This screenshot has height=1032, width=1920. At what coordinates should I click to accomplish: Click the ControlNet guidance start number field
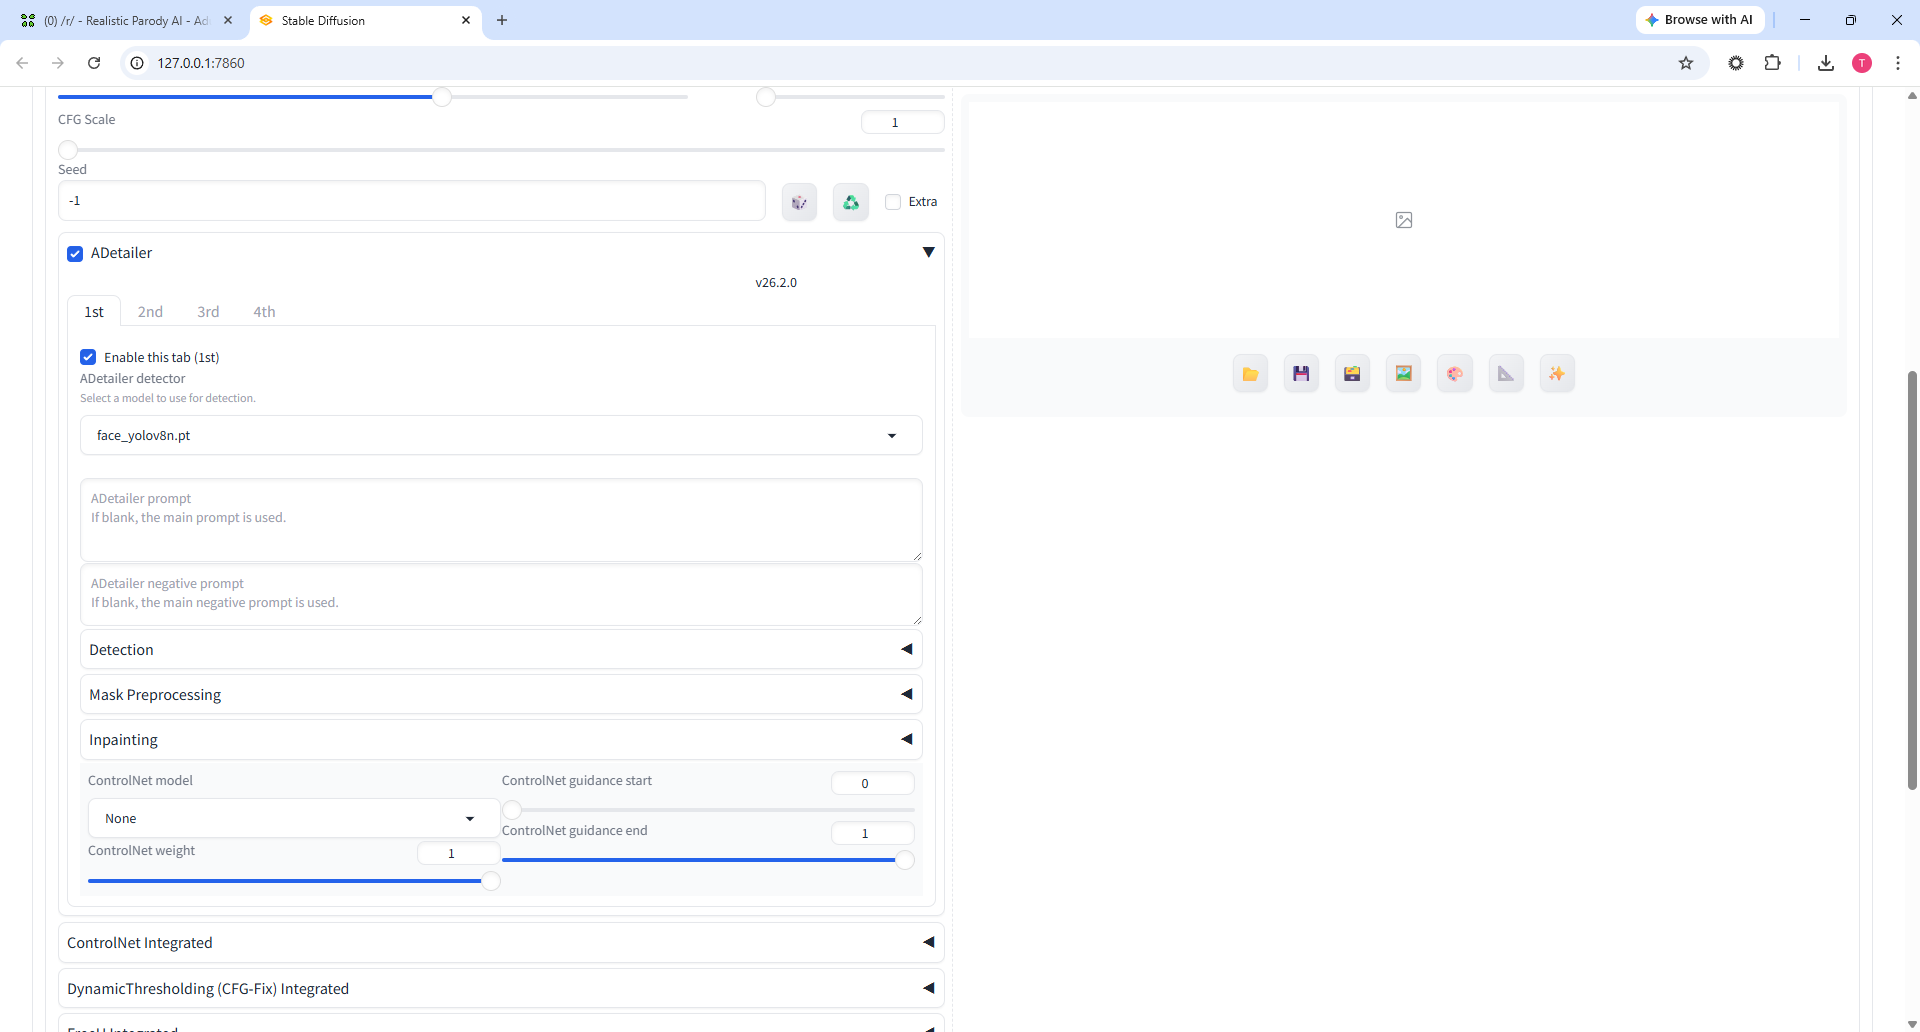873,783
